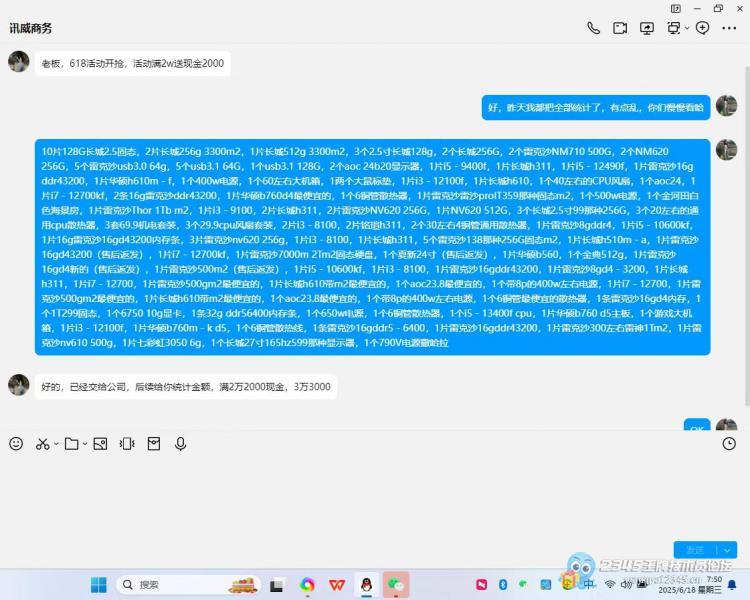Click the pink tray icon
This screenshot has width=750, height=600.
tap(481, 584)
